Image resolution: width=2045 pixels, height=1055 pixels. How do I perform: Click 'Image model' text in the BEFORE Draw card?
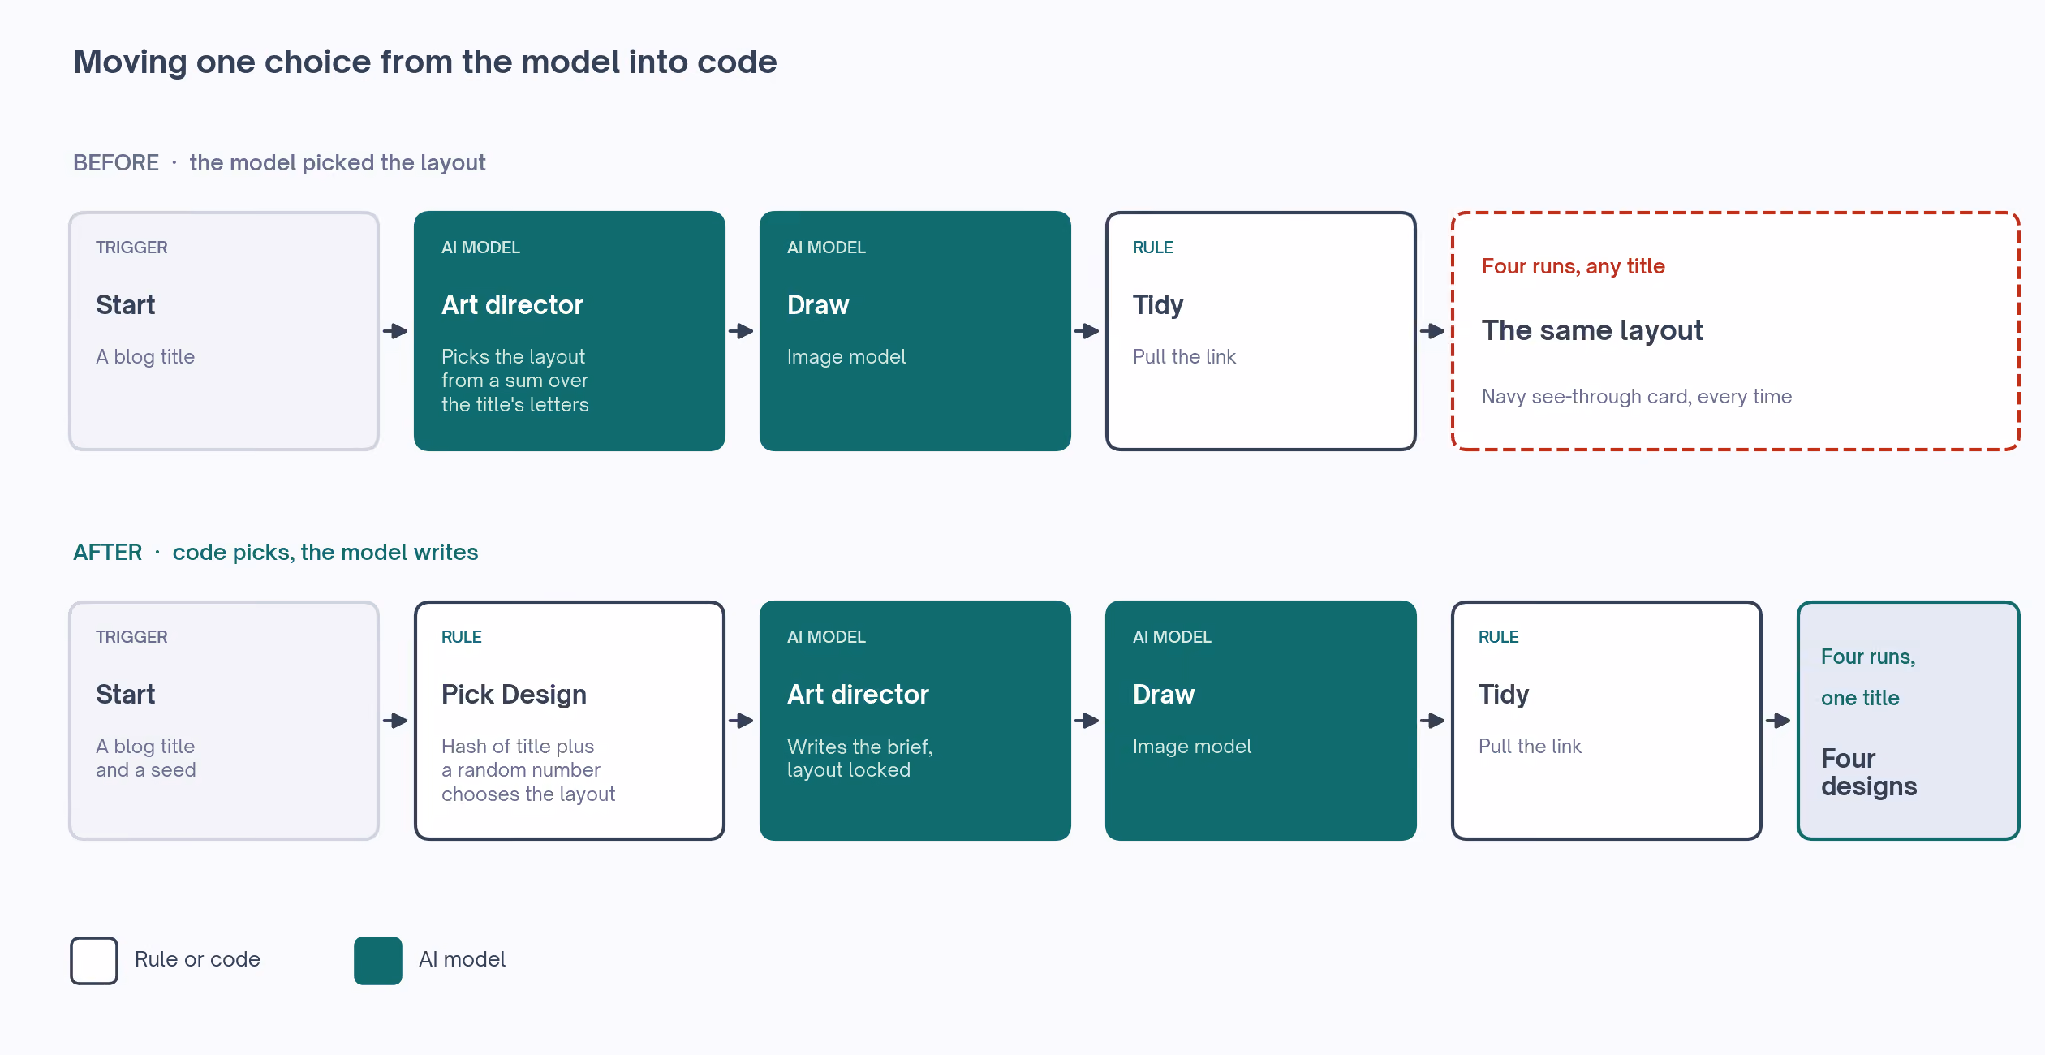click(x=846, y=357)
